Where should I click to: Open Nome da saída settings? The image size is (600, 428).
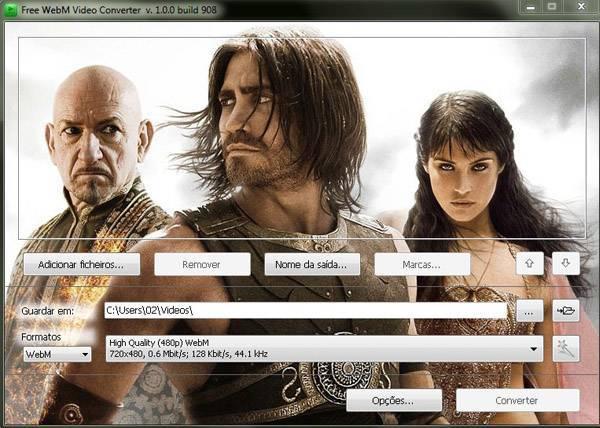(x=312, y=264)
